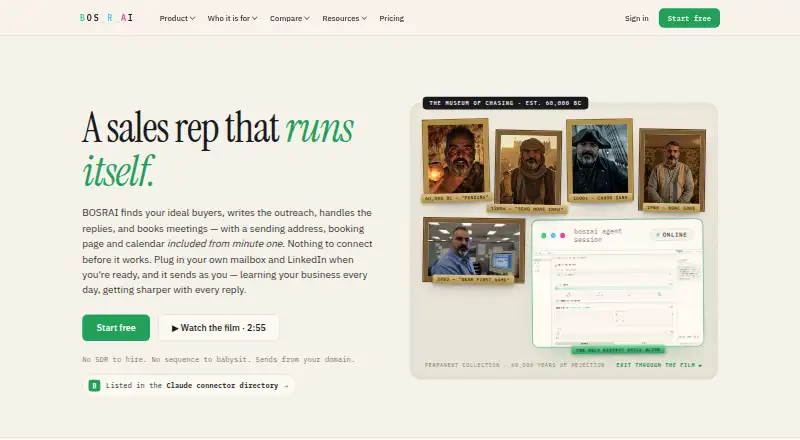800x440 pixels.
Task: Expand the Who it is for menu
Action: coord(232,18)
